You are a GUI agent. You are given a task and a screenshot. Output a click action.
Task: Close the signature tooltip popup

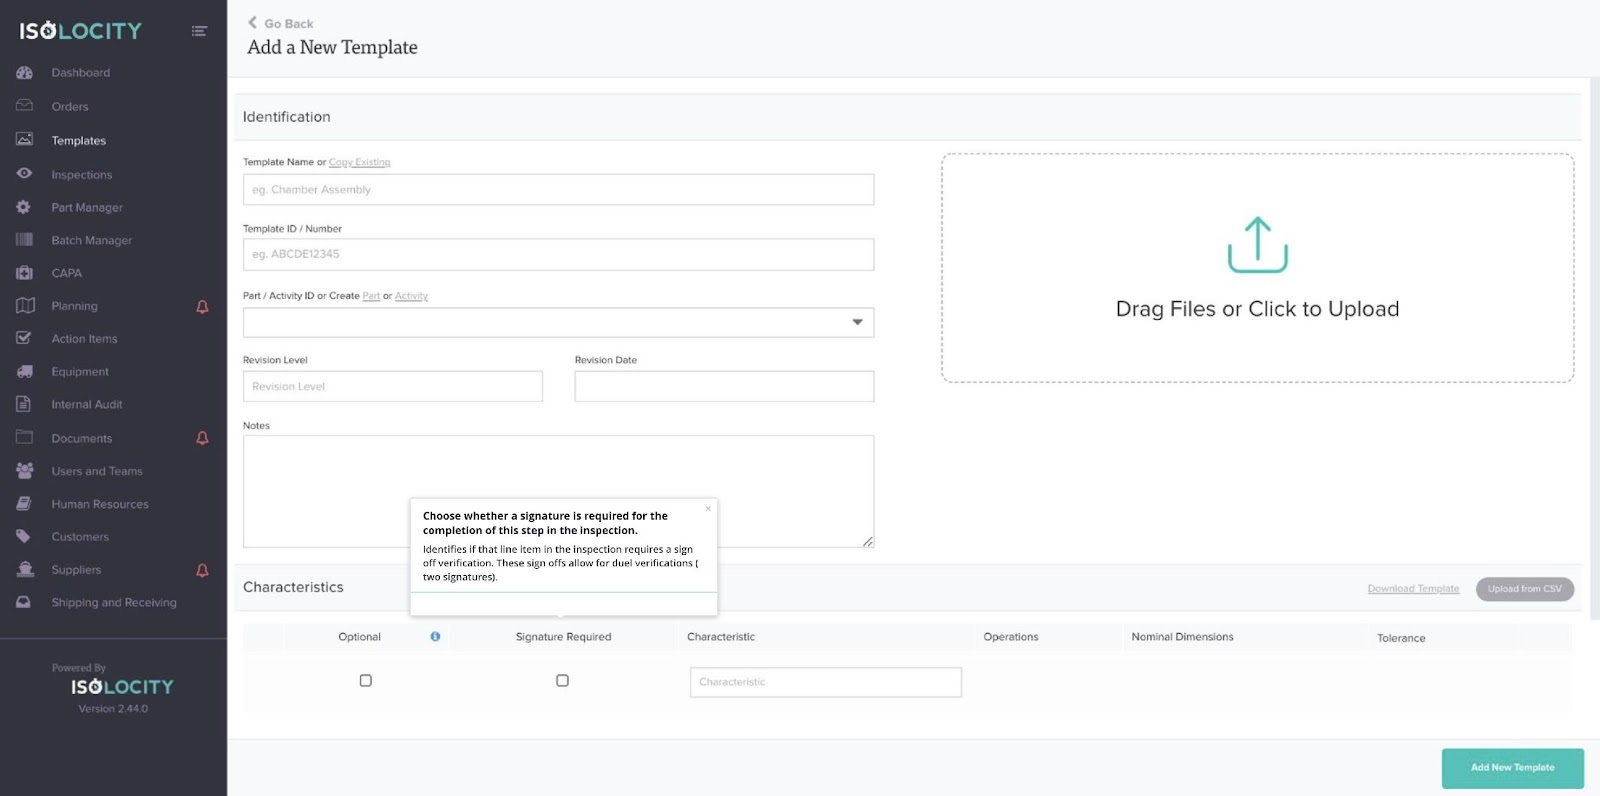point(708,509)
